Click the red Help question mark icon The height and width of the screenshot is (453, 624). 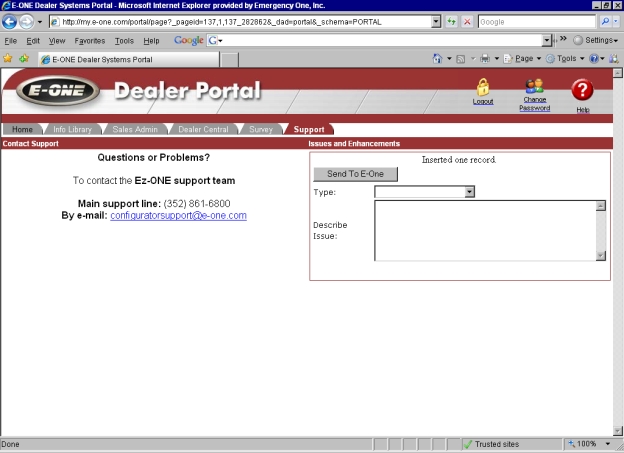(582, 90)
